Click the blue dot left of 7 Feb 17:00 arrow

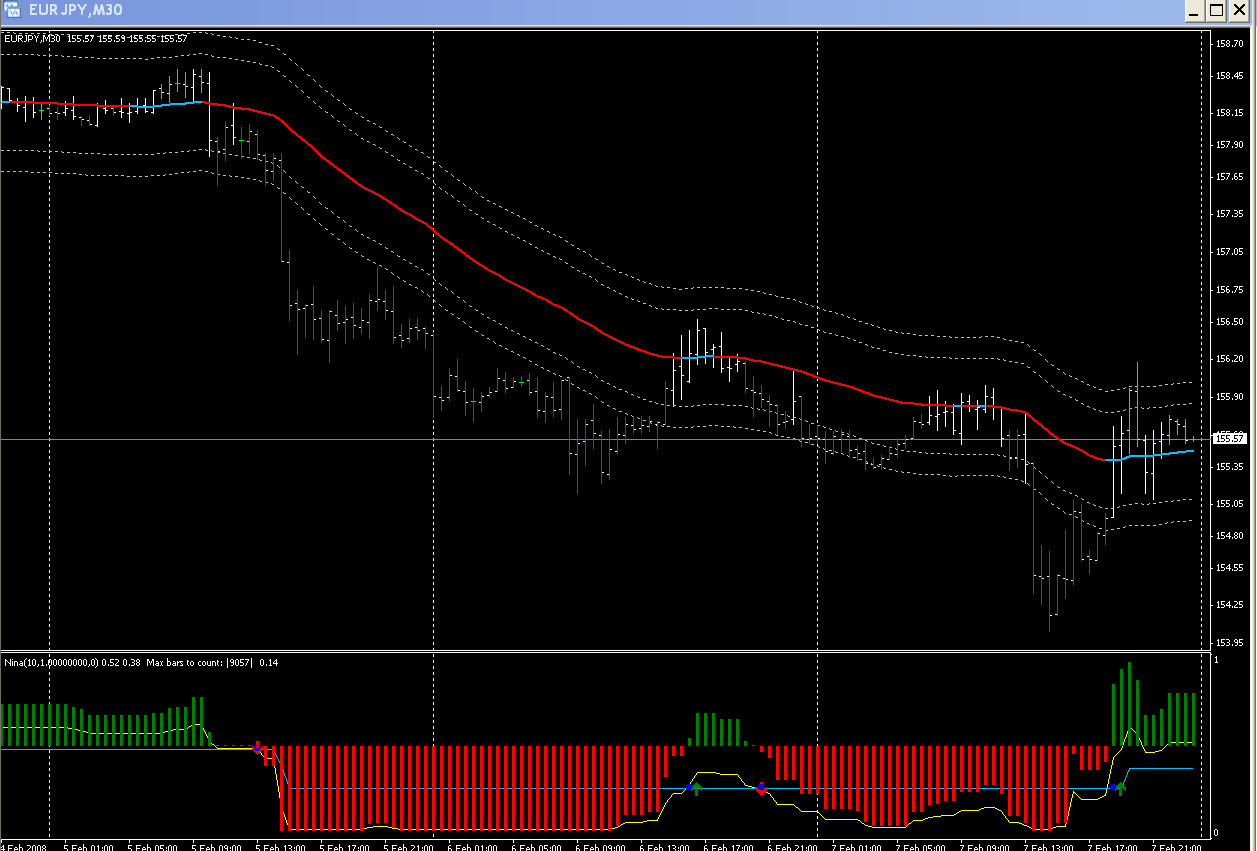click(x=1112, y=788)
